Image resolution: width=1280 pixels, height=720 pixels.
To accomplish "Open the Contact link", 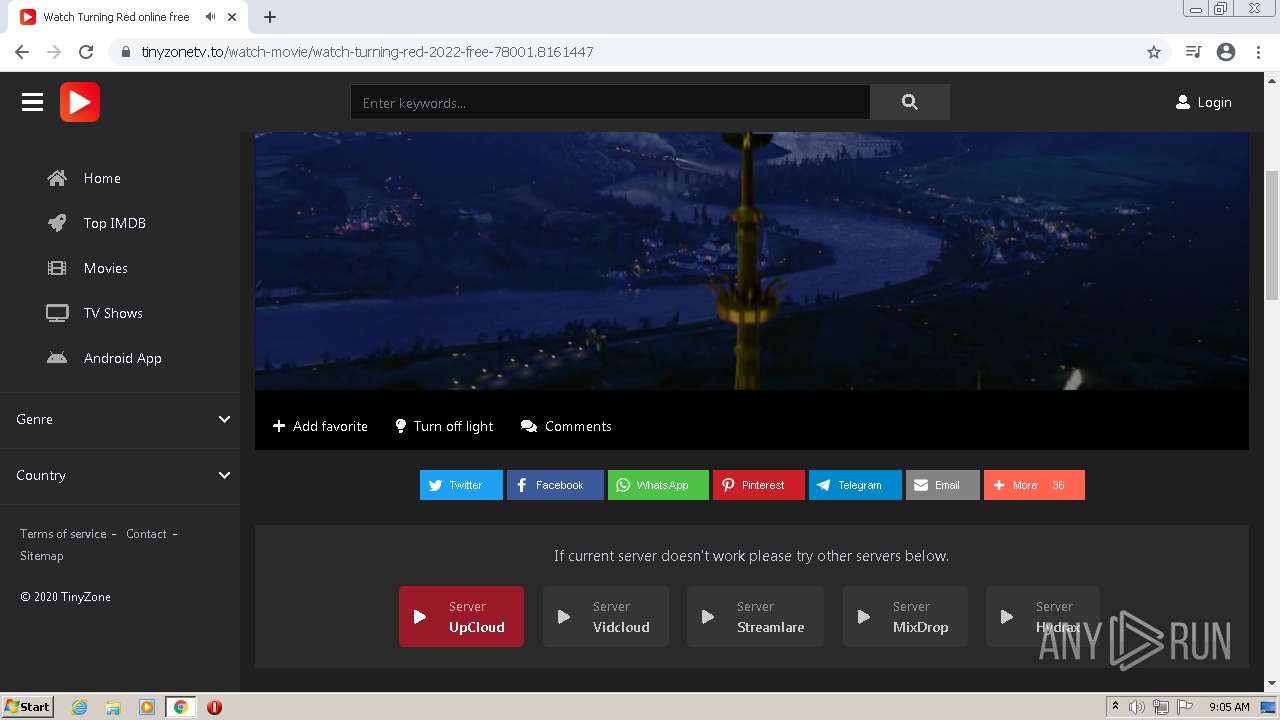I will [146, 534].
